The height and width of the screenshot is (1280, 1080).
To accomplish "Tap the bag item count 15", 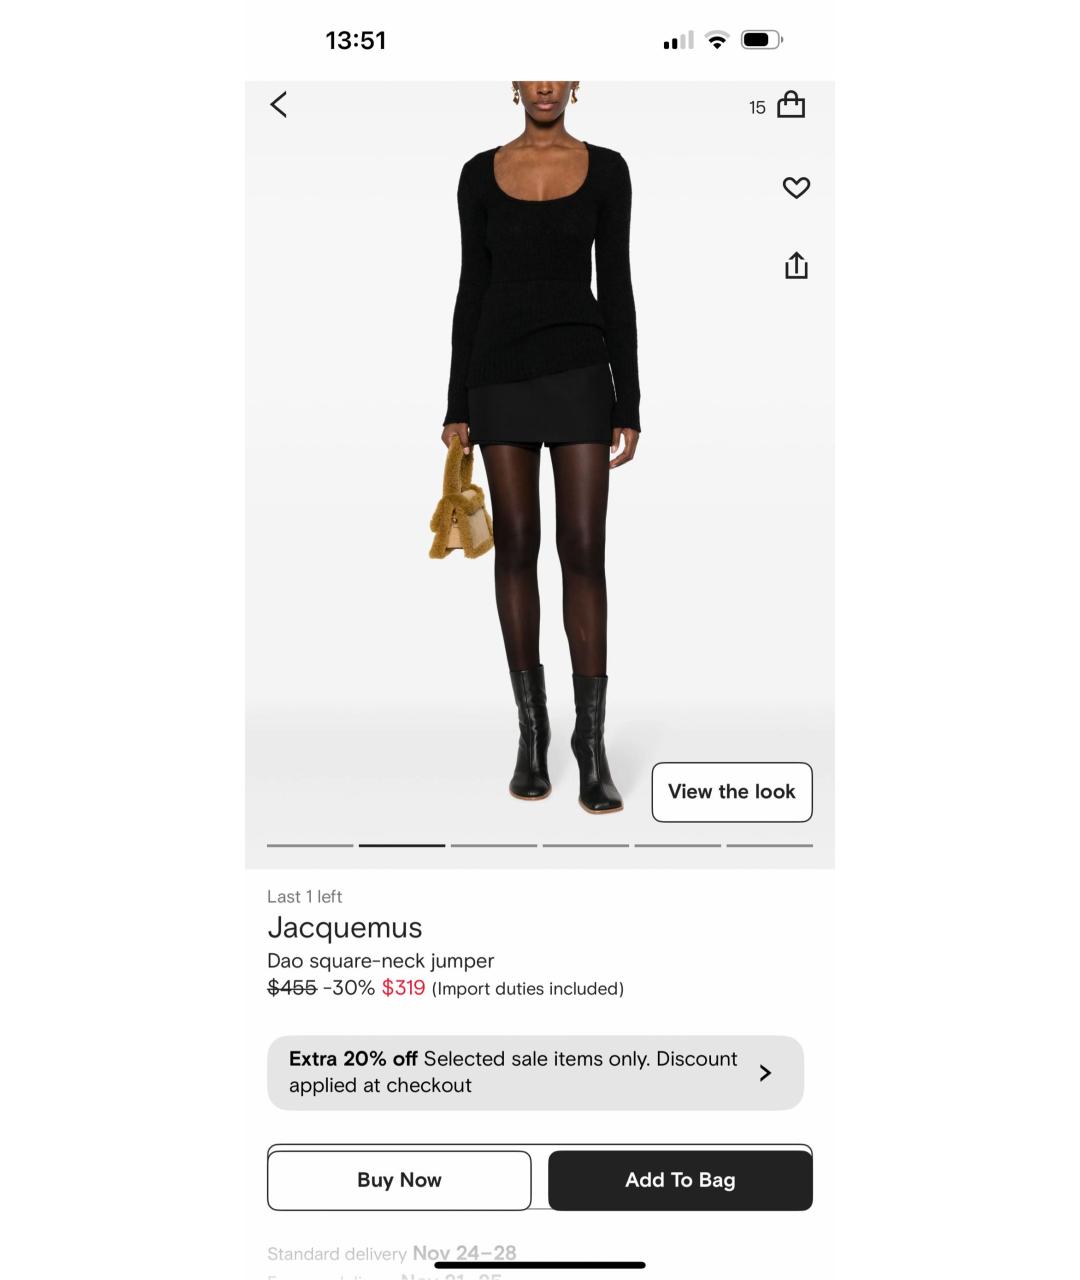I will click(x=757, y=107).
